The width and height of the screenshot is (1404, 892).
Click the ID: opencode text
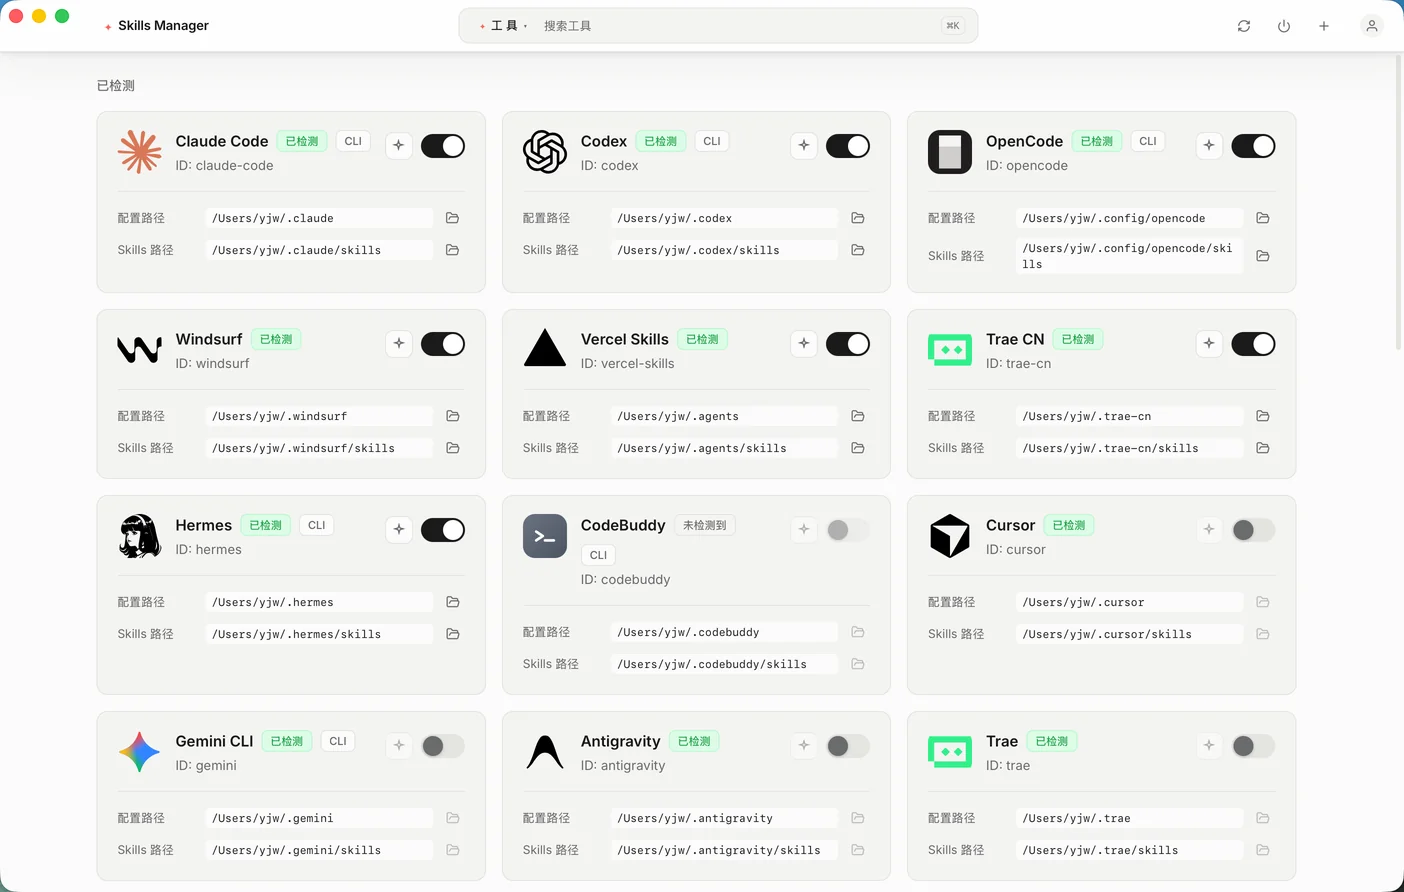pos(1027,166)
